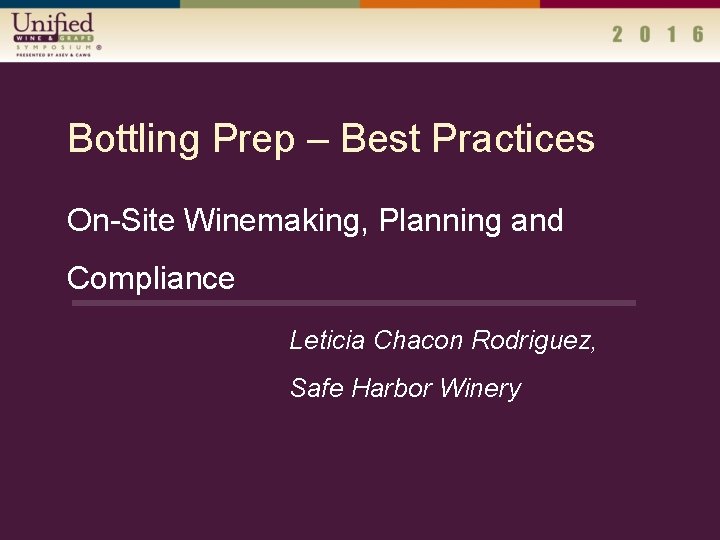The image size is (720, 540).
Task: Click the Presented by ASEV & CAWG tagline
Action: [54, 55]
